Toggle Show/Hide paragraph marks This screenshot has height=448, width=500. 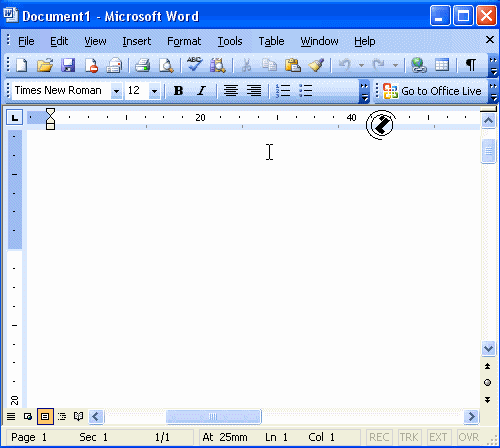coord(470,65)
